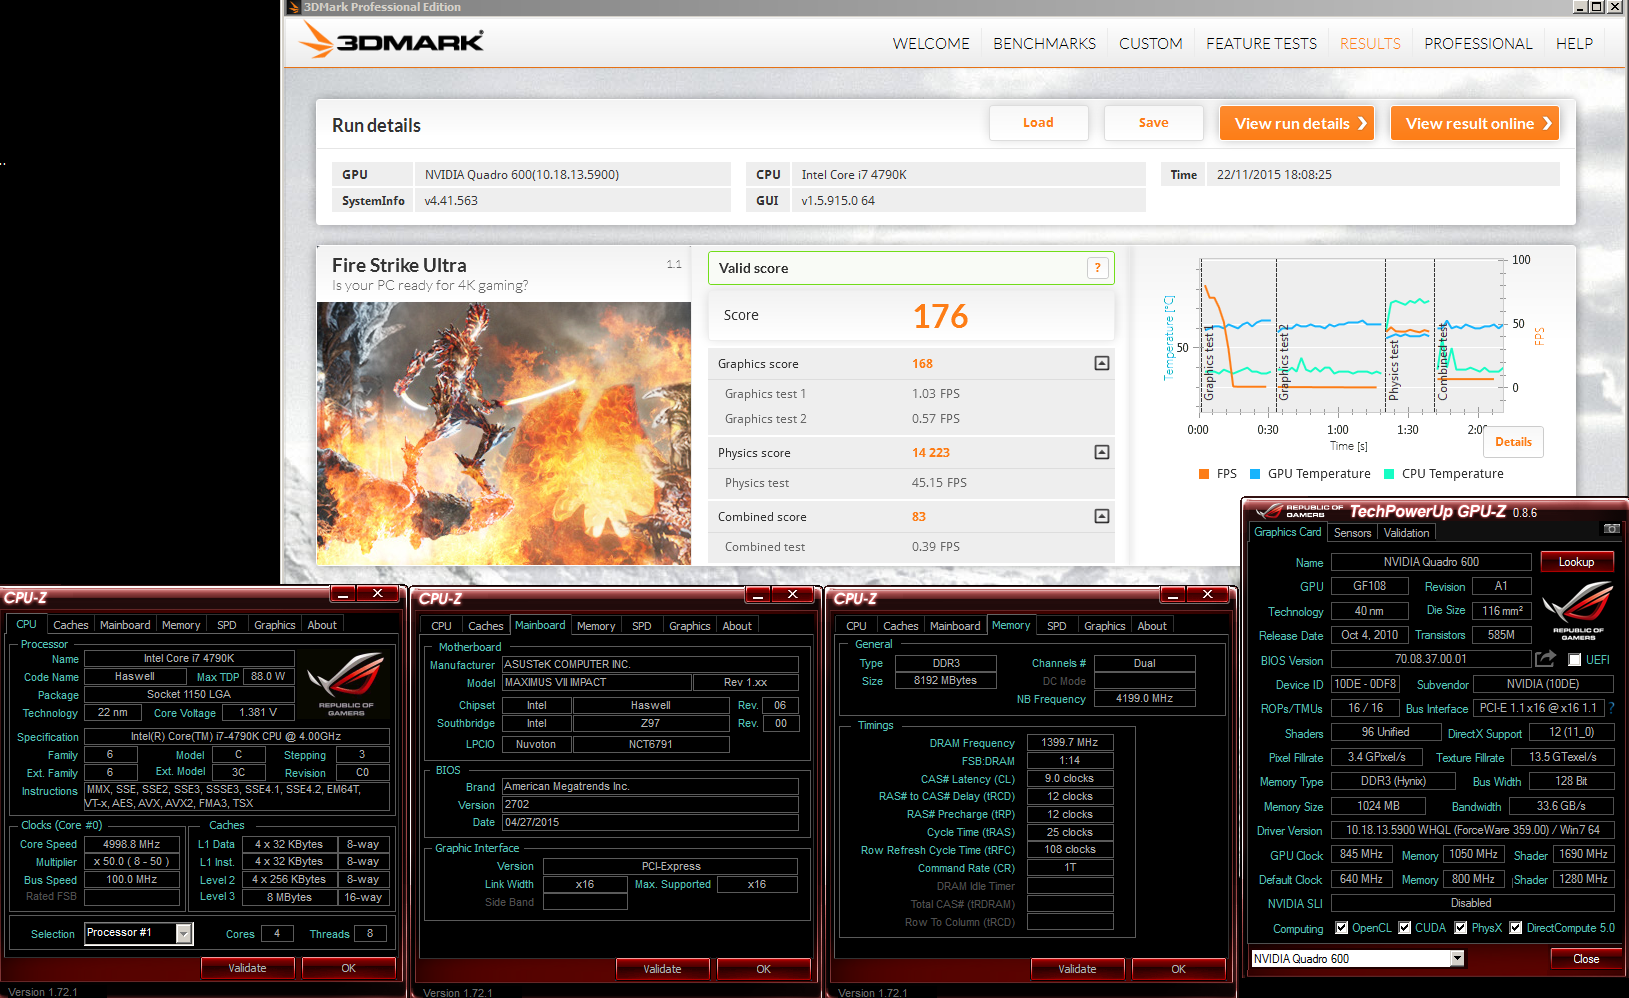Image resolution: width=1629 pixels, height=998 pixels.
Task: Click the Graphics test 2 value 0.57 FPS
Action: click(x=935, y=419)
